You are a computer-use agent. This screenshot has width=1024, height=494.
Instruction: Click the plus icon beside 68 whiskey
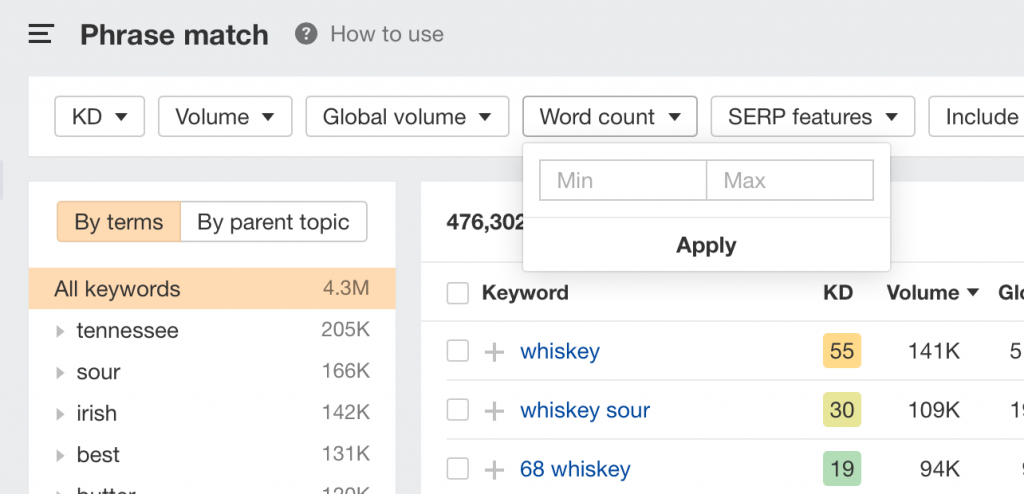click(494, 469)
